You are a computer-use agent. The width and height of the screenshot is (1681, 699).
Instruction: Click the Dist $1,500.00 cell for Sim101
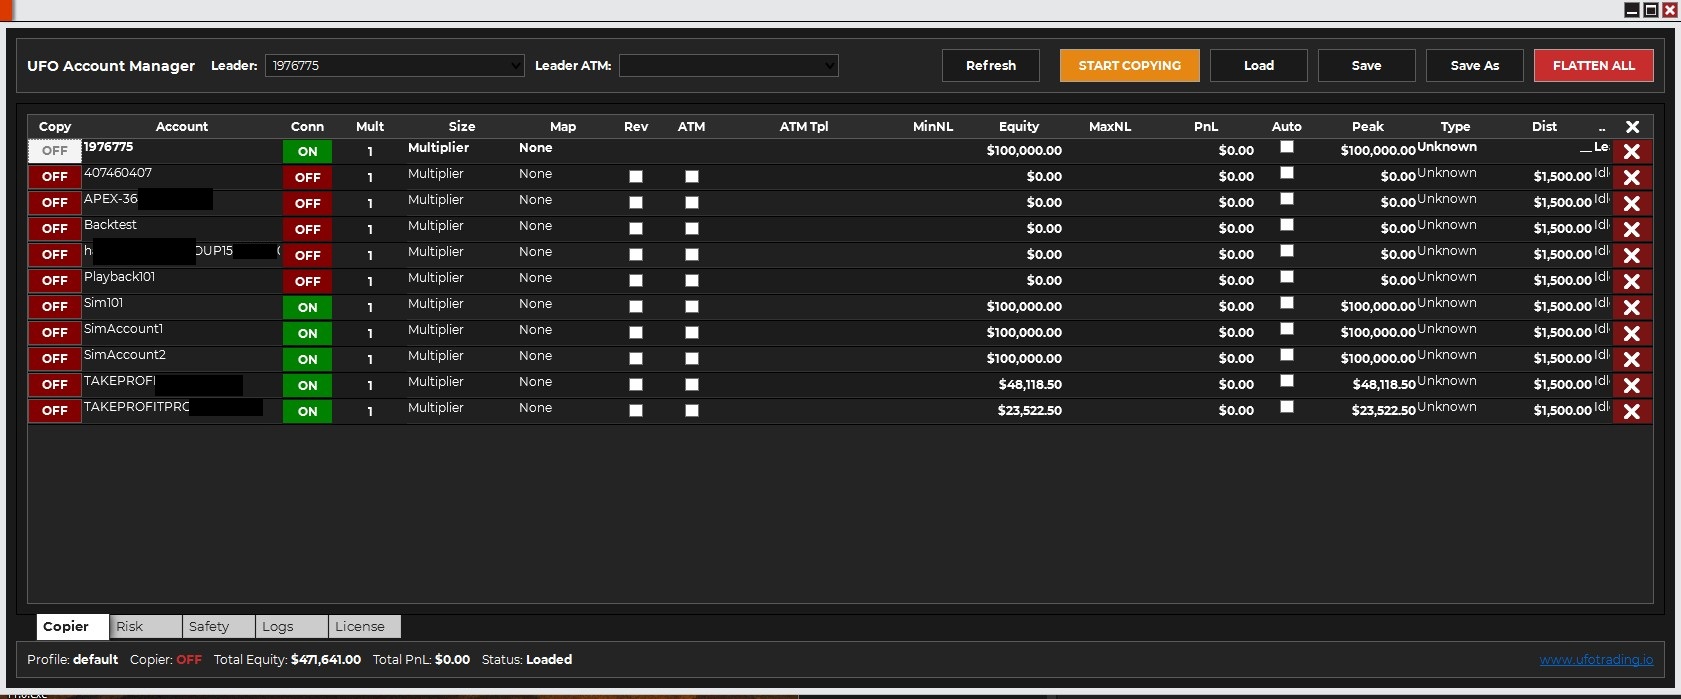(1562, 307)
